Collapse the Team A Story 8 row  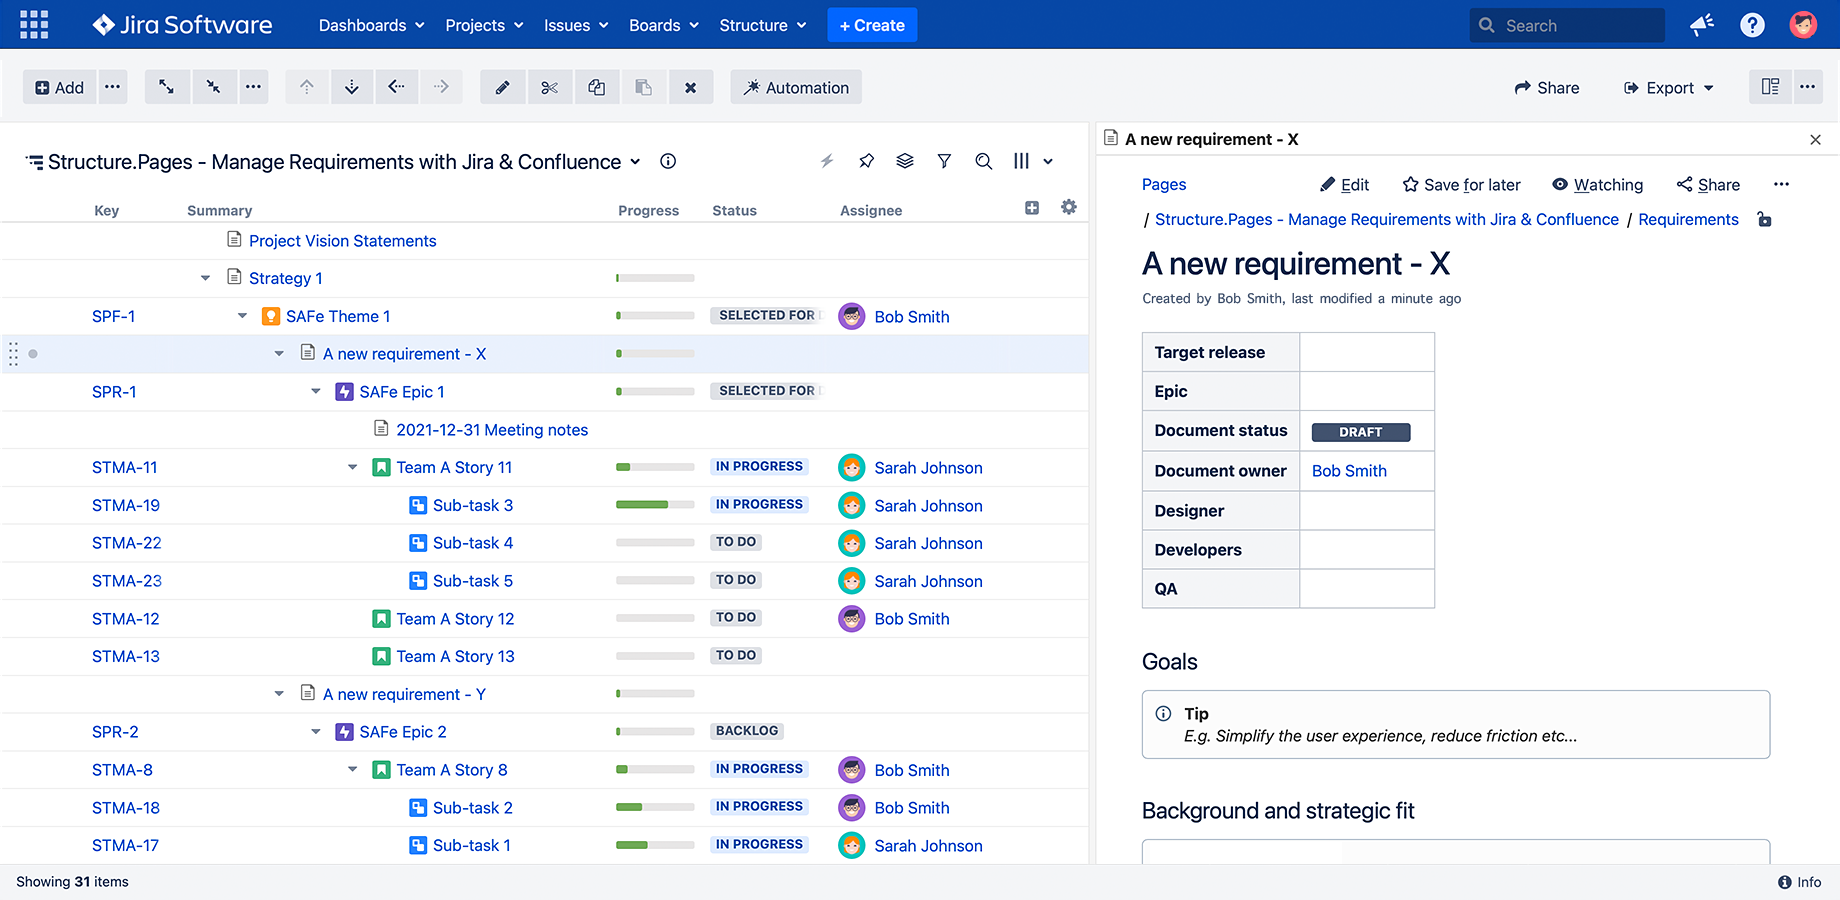pos(352,770)
